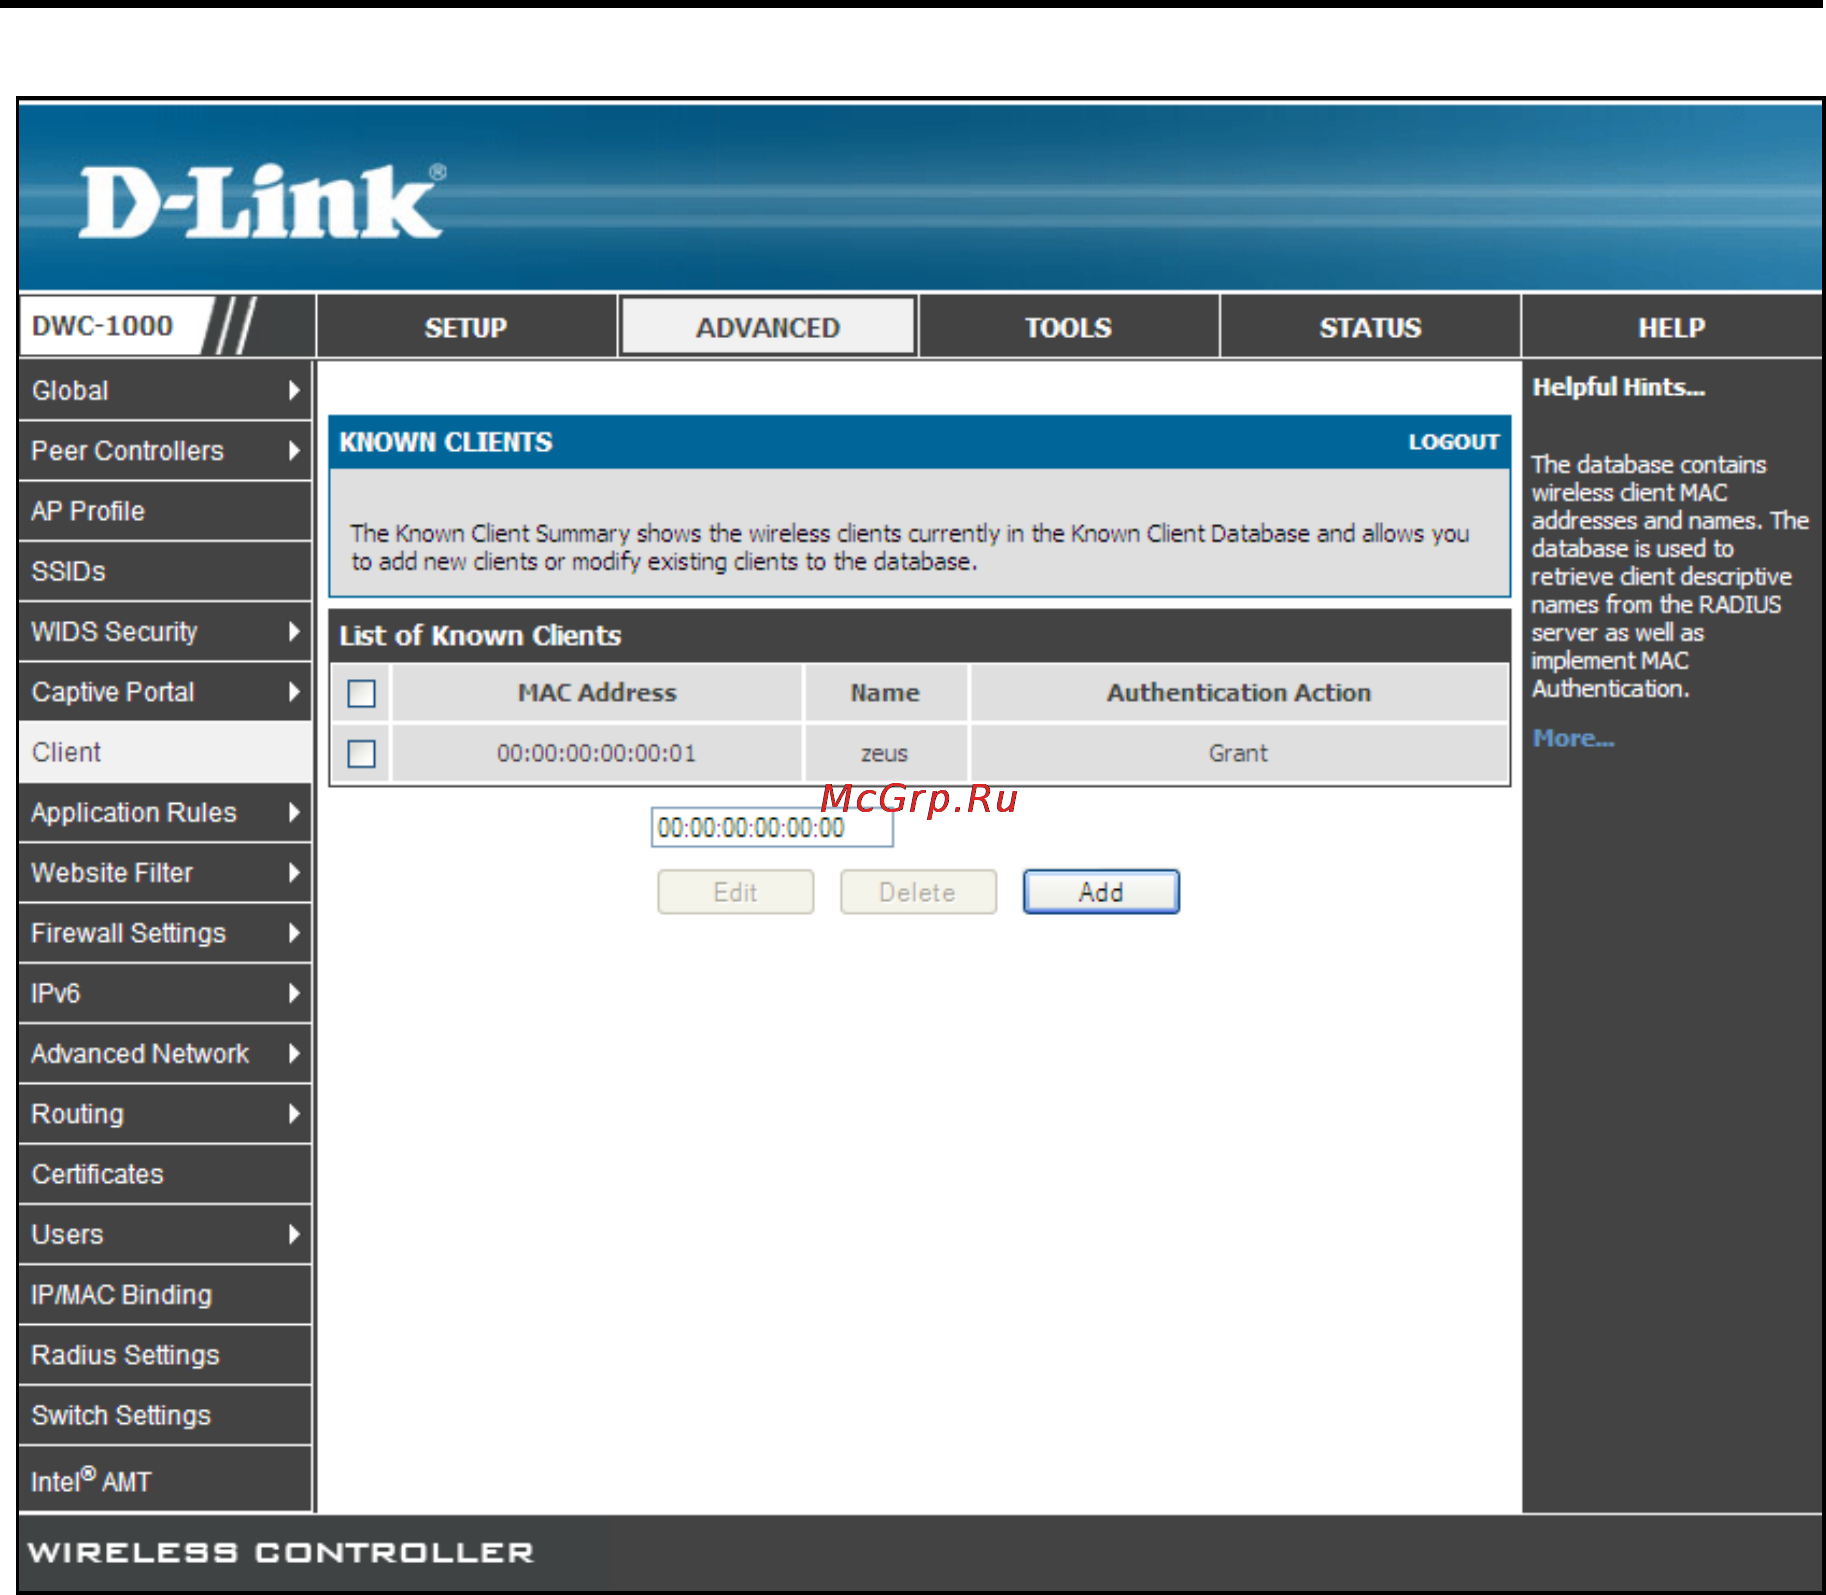The image size is (1826, 1595).
Task: Click the Add button
Action: (x=1101, y=892)
